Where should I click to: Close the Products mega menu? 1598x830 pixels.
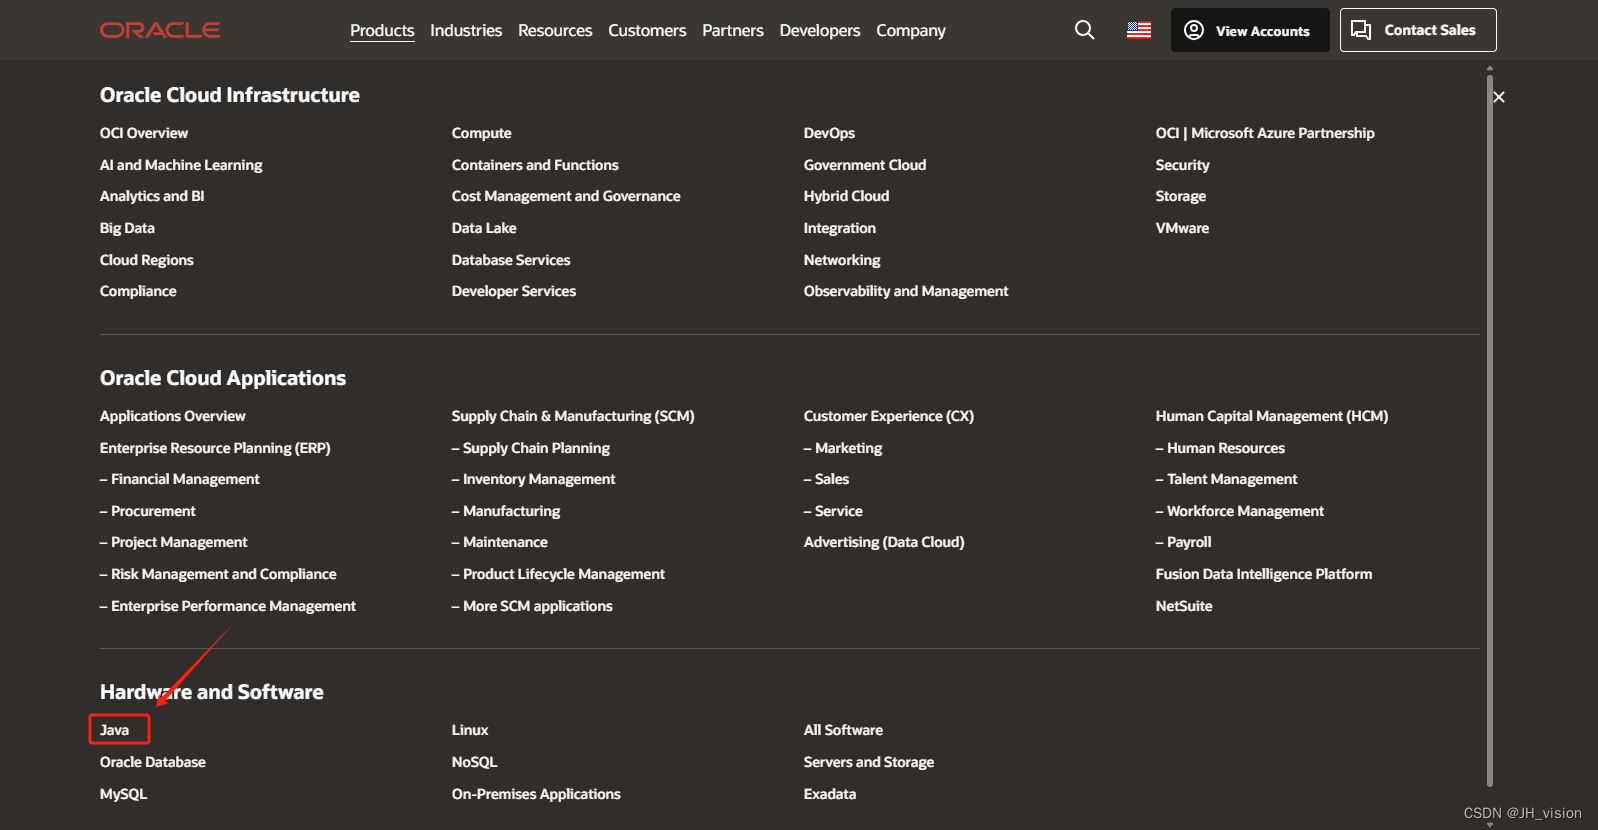(x=1498, y=97)
